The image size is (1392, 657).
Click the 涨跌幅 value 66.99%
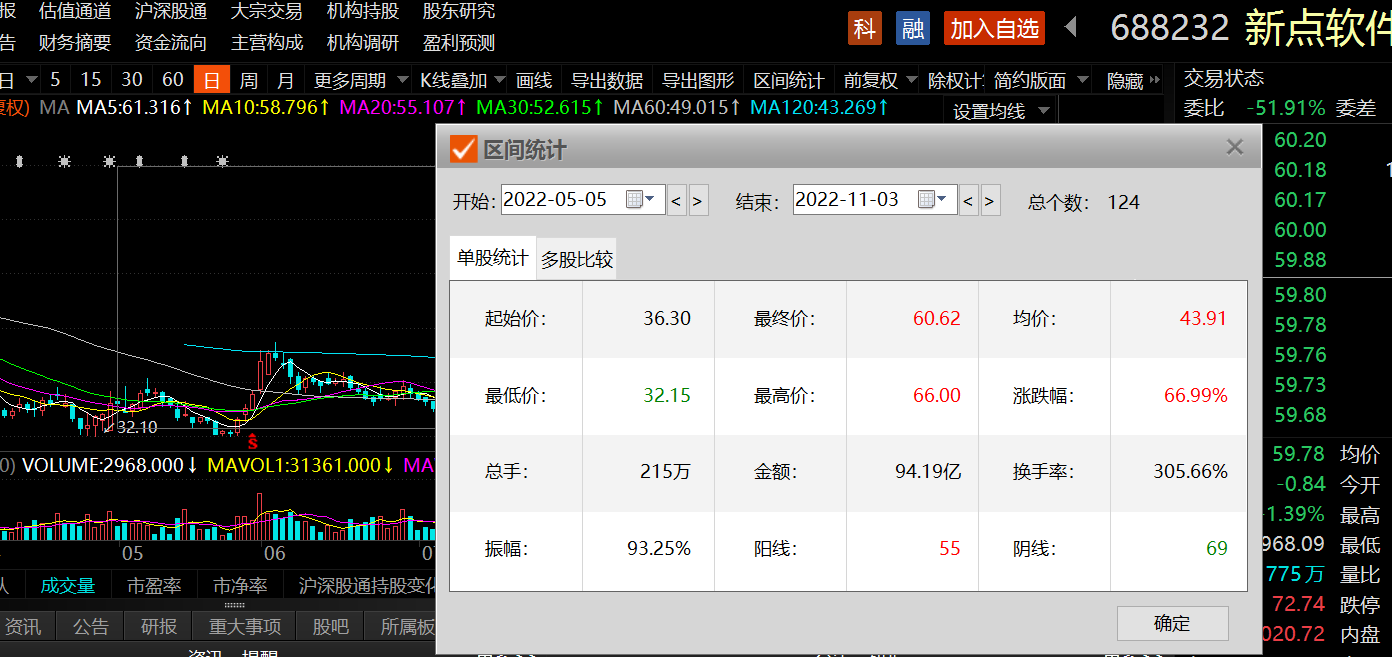(1195, 395)
